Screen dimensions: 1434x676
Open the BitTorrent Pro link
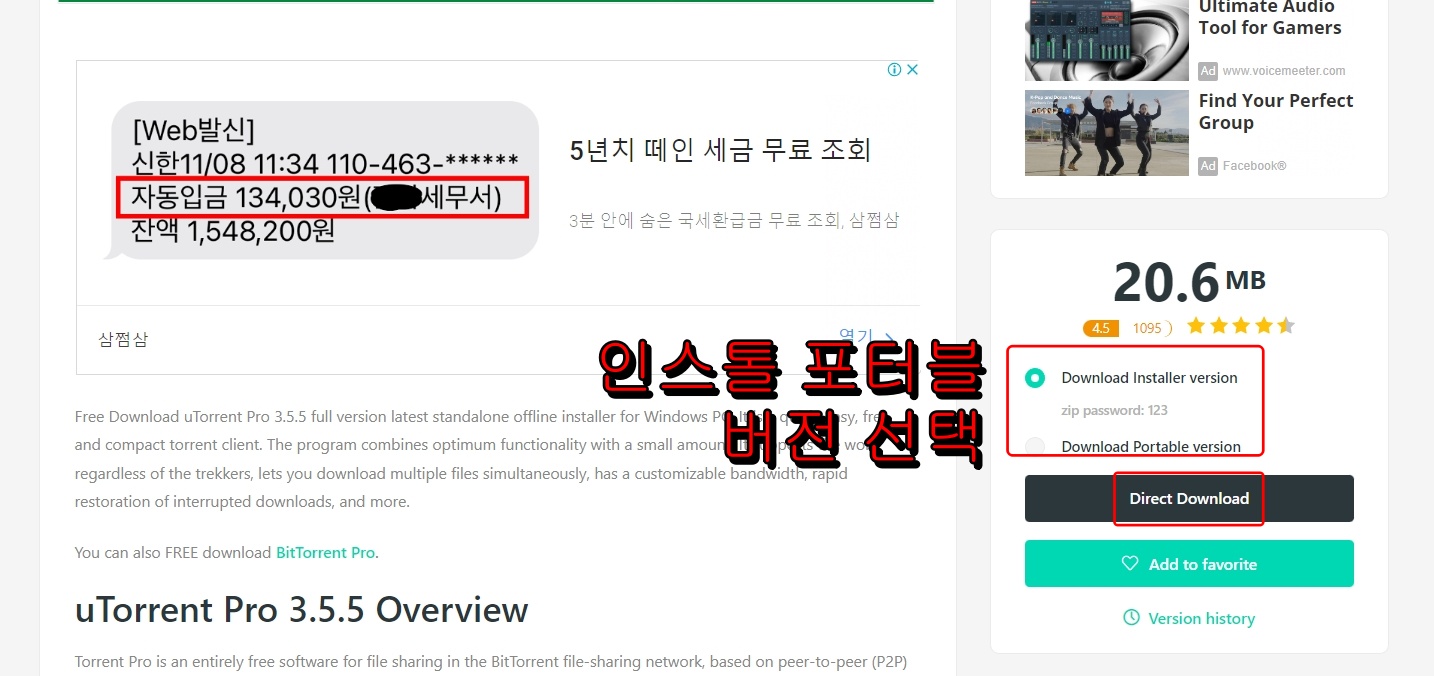coord(327,552)
